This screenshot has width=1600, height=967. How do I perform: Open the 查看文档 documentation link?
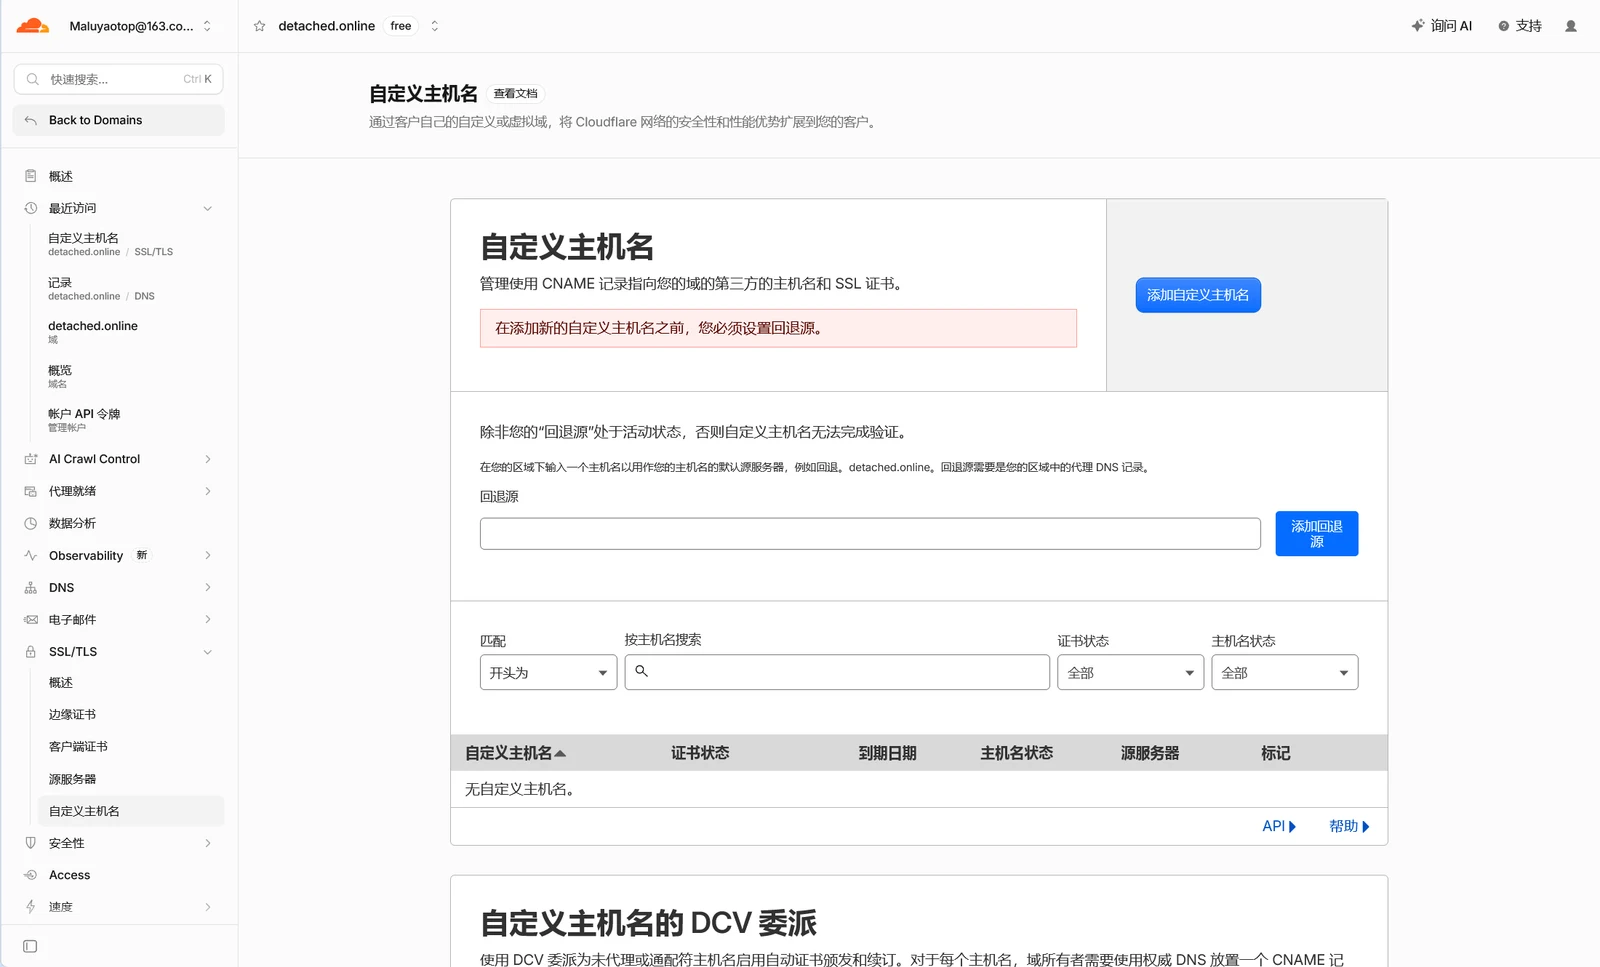pos(516,93)
